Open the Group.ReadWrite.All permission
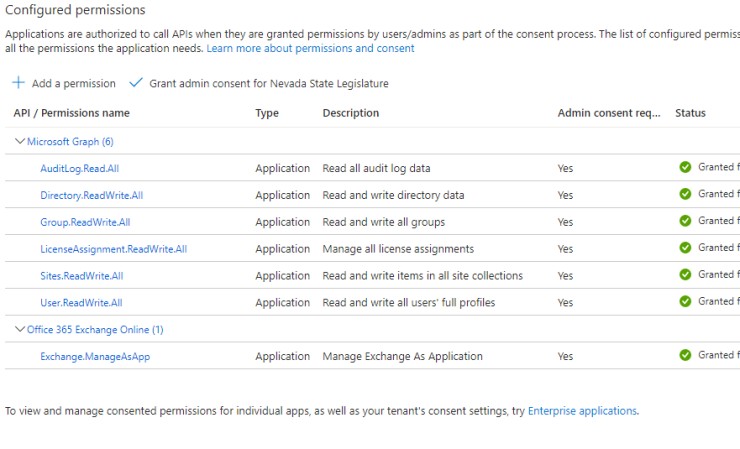The height and width of the screenshot is (449, 740). (85, 222)
